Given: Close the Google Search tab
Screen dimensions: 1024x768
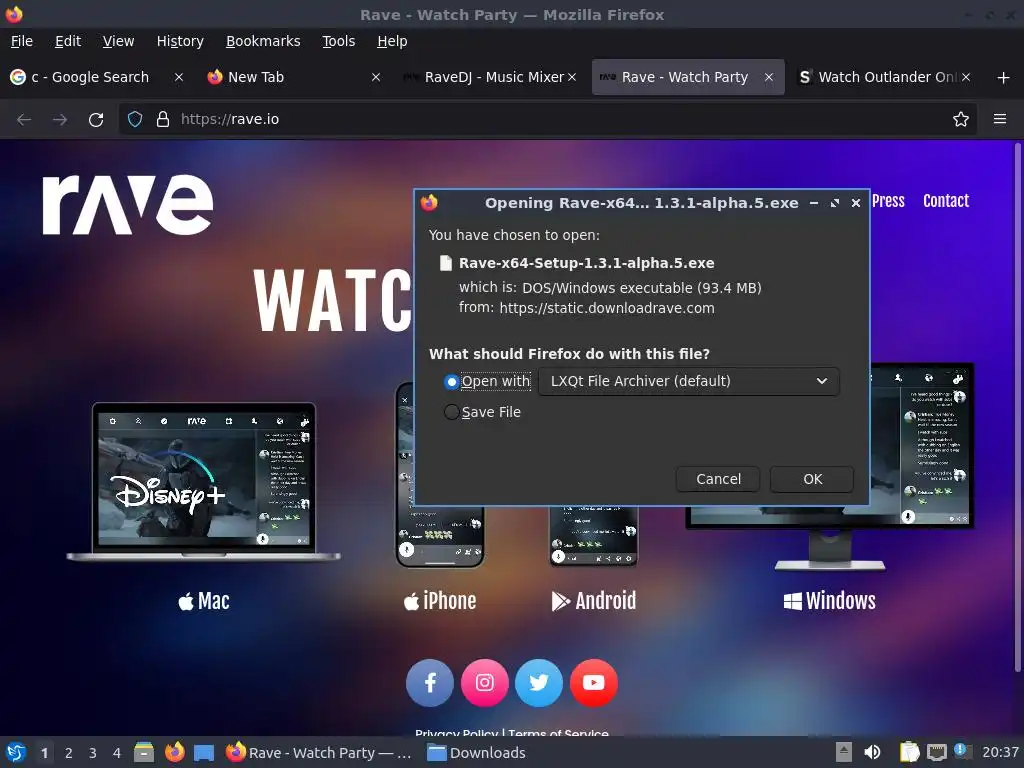Looking at the screenshot, I should point(178,77).
